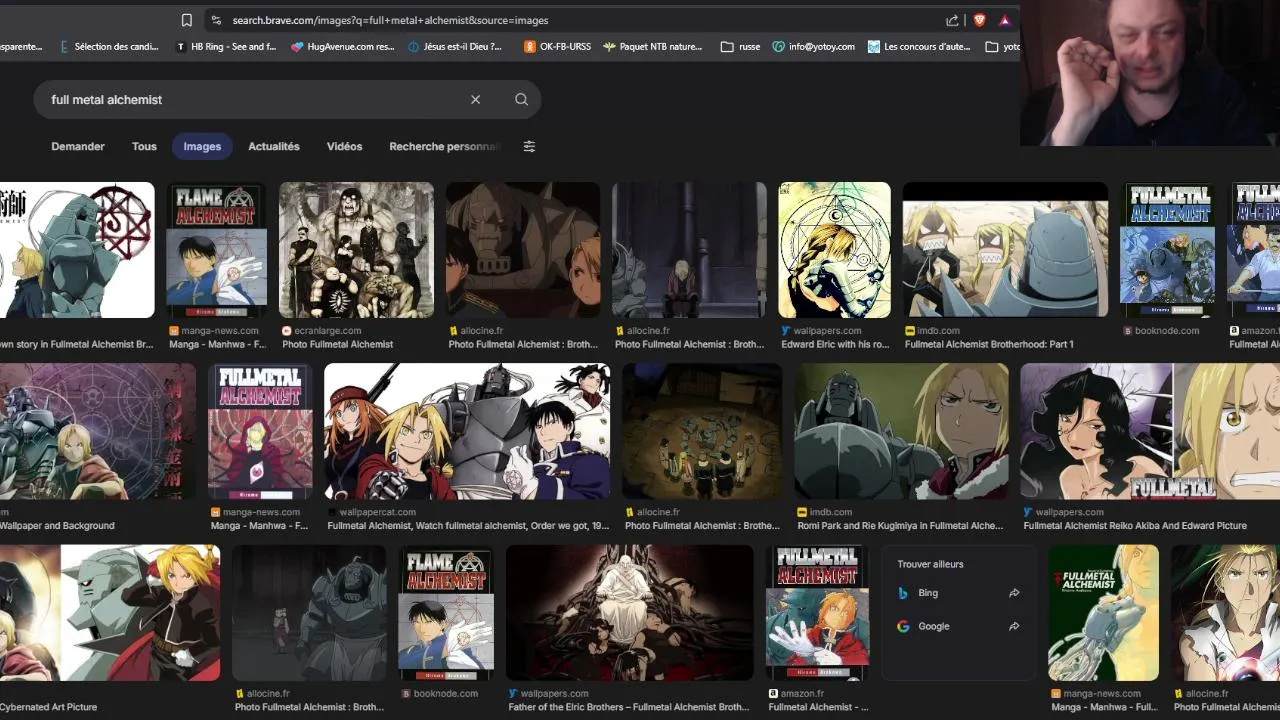The image size is (1280, 720).
Task: Open Romi Park and Rie Kugimiya thumbnail
Action: (901, 431)
